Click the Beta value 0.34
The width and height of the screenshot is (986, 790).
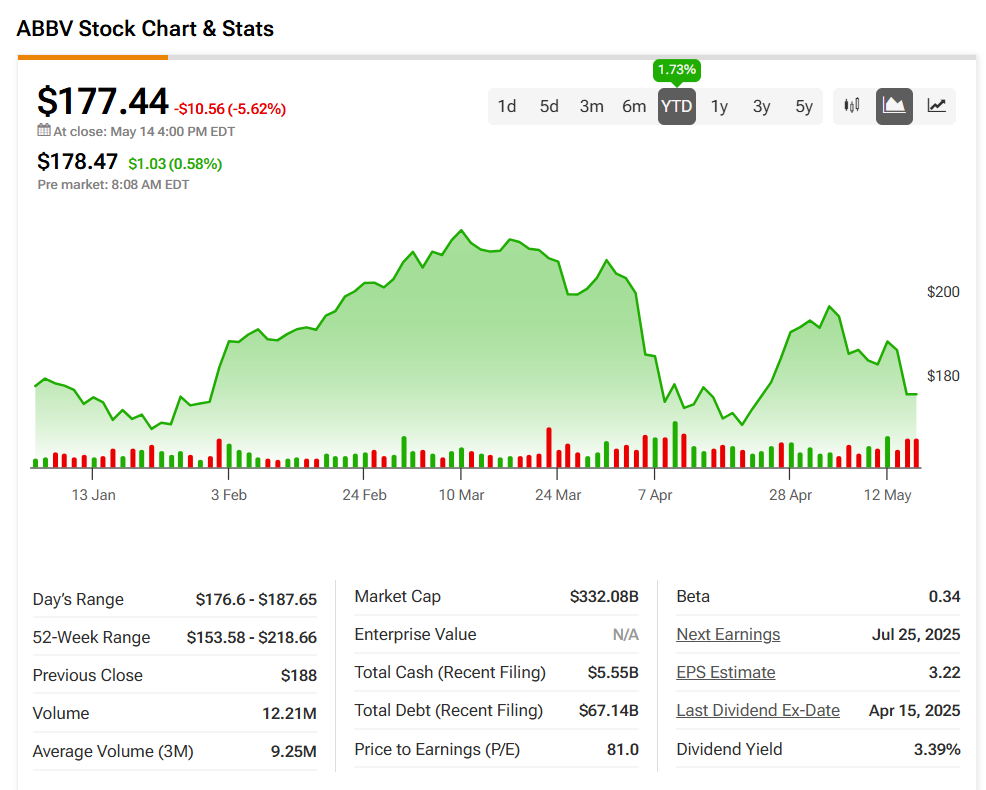pyautogui.click(x=944, y=596)
